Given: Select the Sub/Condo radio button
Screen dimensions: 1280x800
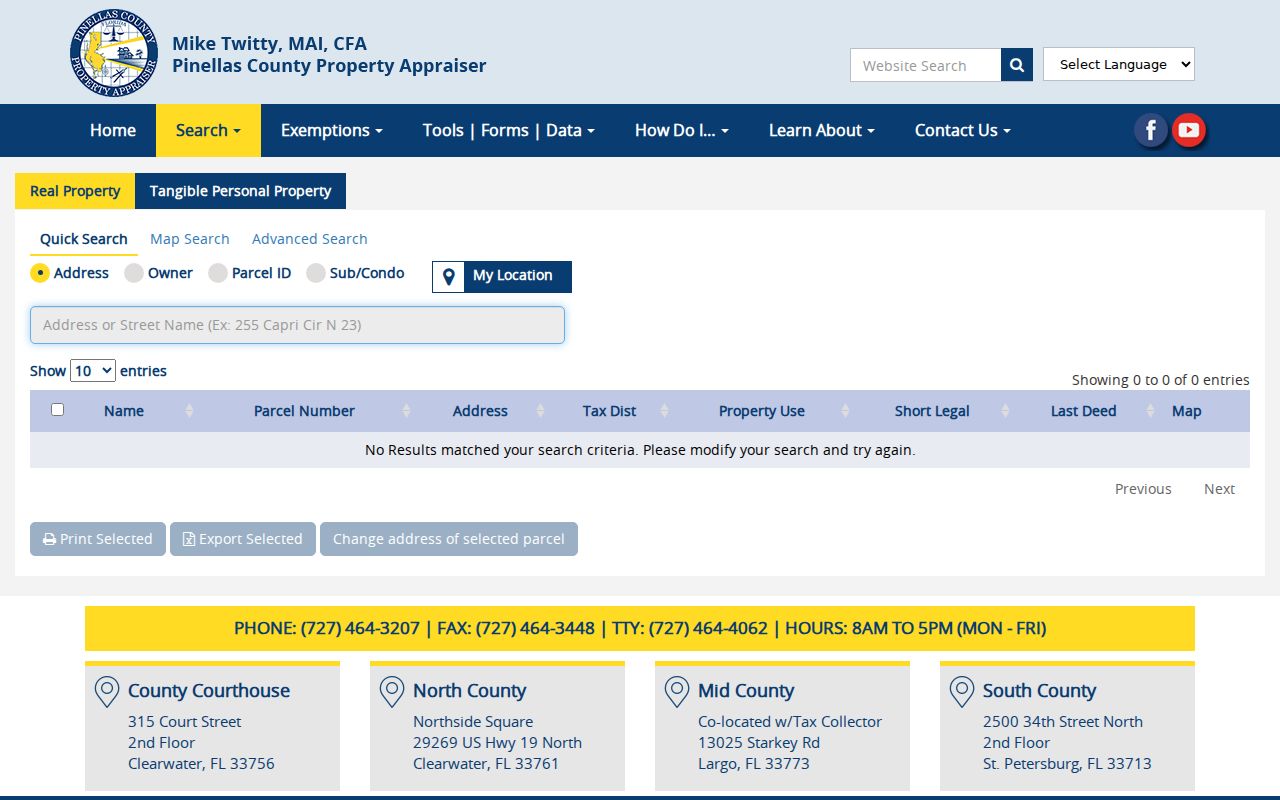Looking at the screenshot, I should pyautogui.click(x=316, y=273).
